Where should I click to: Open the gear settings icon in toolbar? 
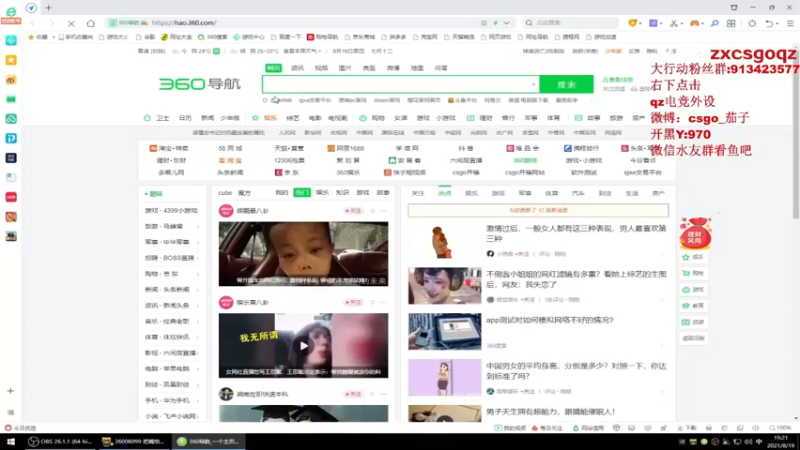click(x=752, y=23)
